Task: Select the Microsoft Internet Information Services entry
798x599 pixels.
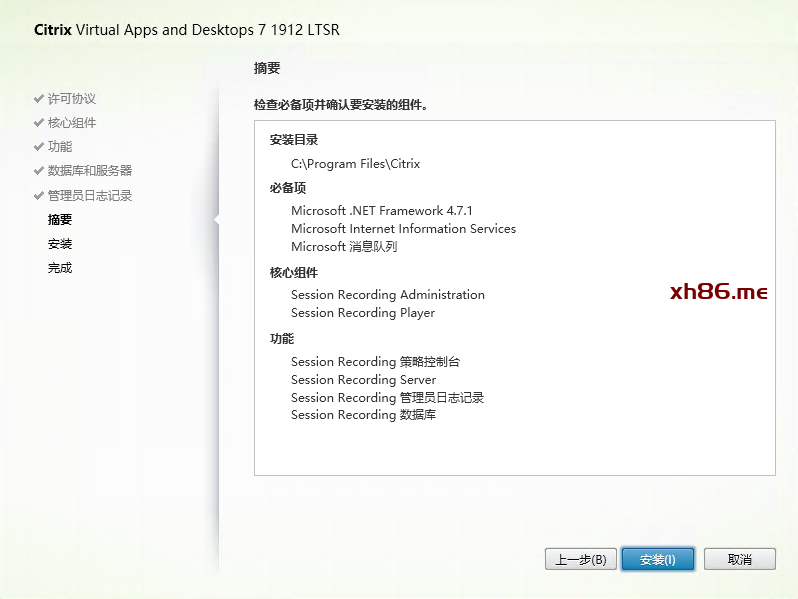Action: pos(403,229)
